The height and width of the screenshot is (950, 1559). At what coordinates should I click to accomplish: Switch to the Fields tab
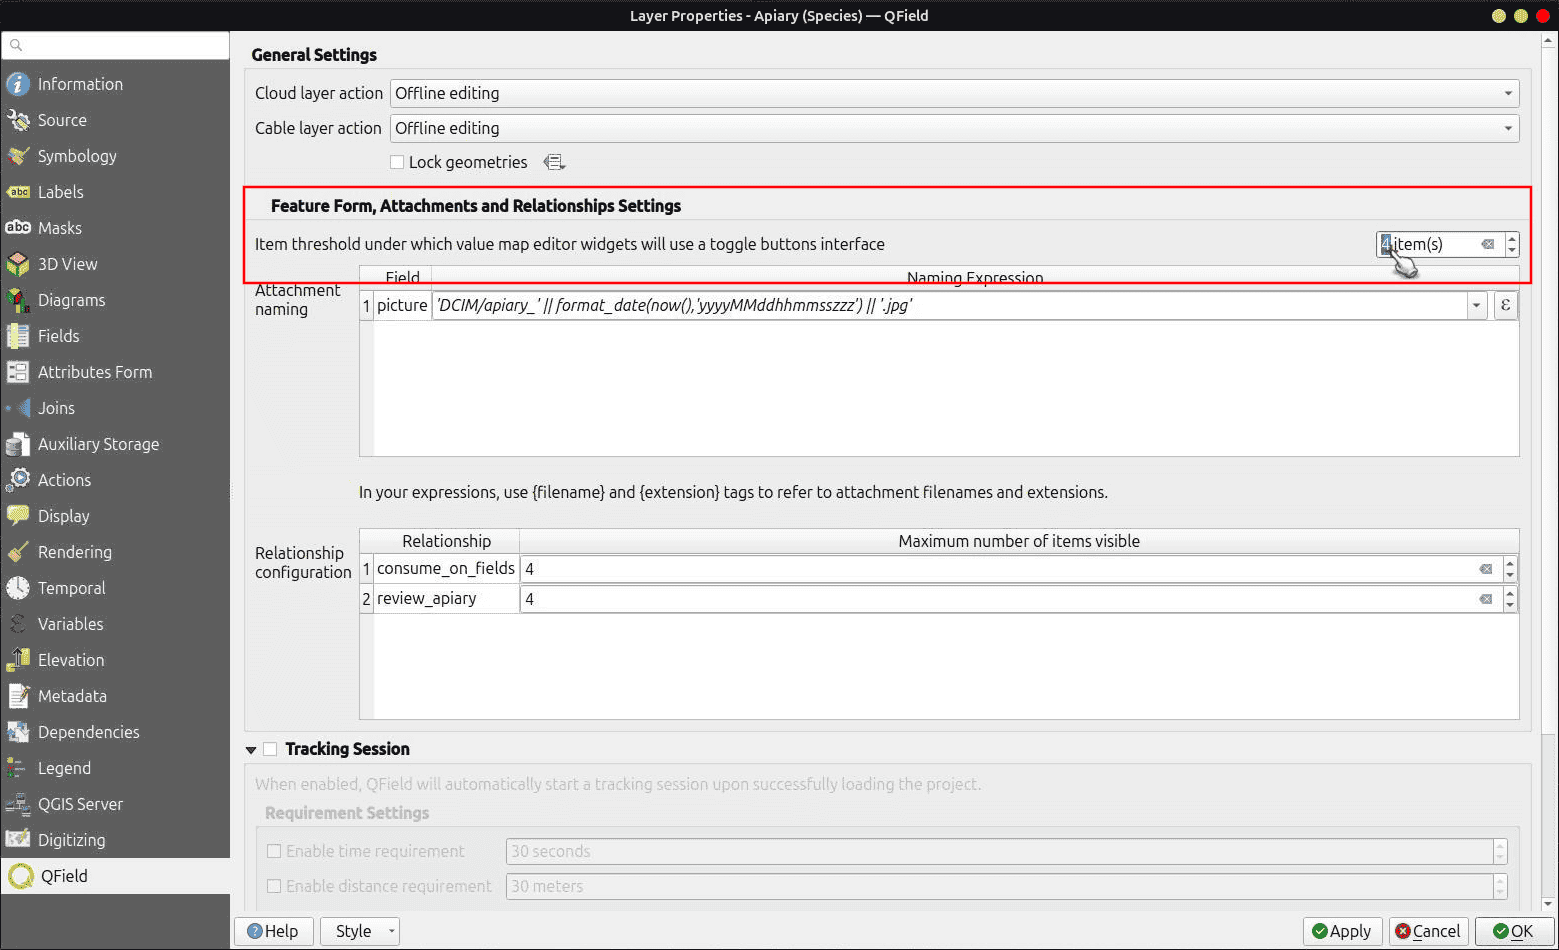58,336
